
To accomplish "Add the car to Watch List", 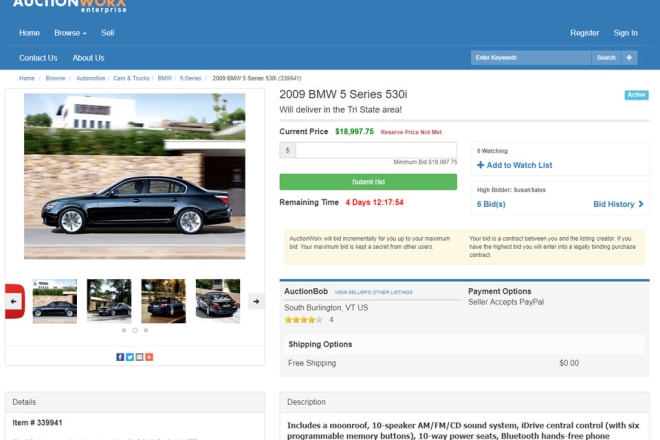I will [514, 165].
